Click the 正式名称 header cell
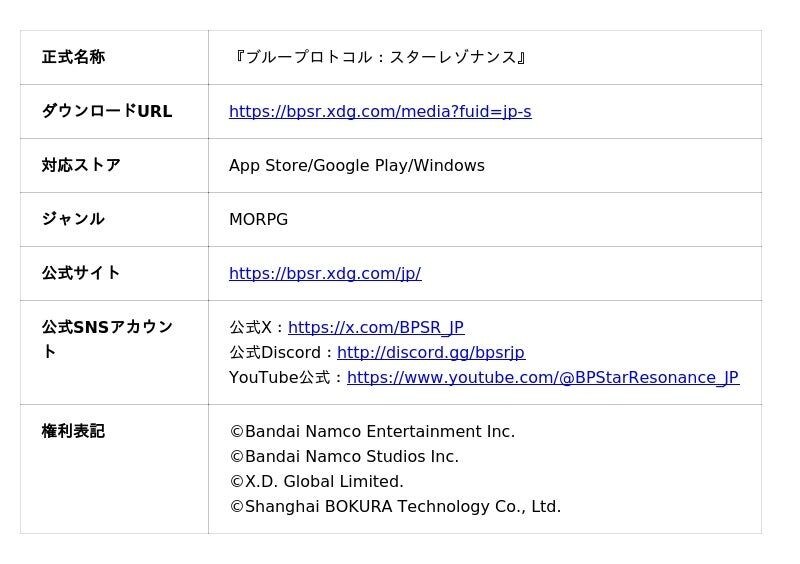The width and height of the screenshot is (800, 564). (73, 57)
